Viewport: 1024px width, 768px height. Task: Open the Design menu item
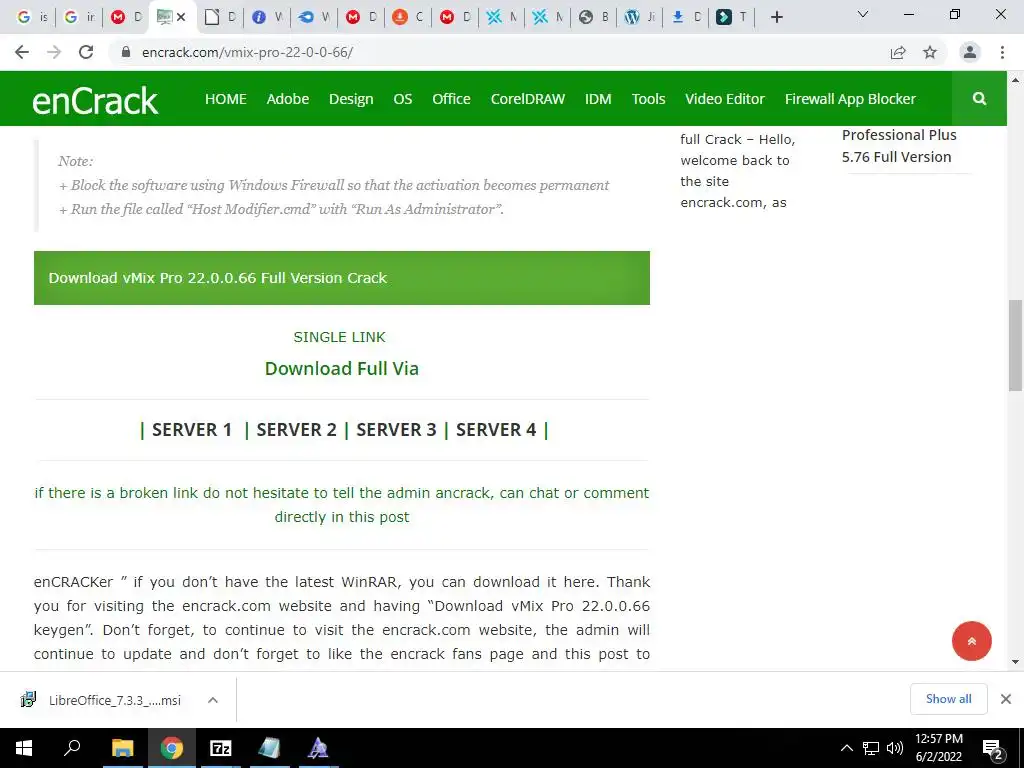[351, 99]
